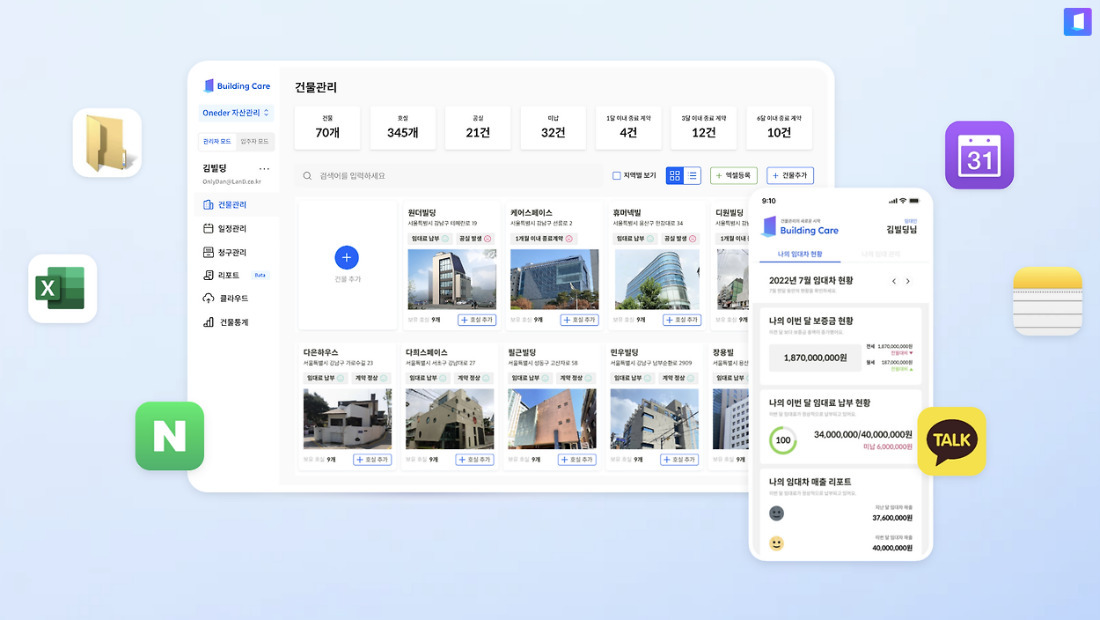Open the 리포트 Beta sidebar menu
The image size is (1100, 620).
coord(236,275)
